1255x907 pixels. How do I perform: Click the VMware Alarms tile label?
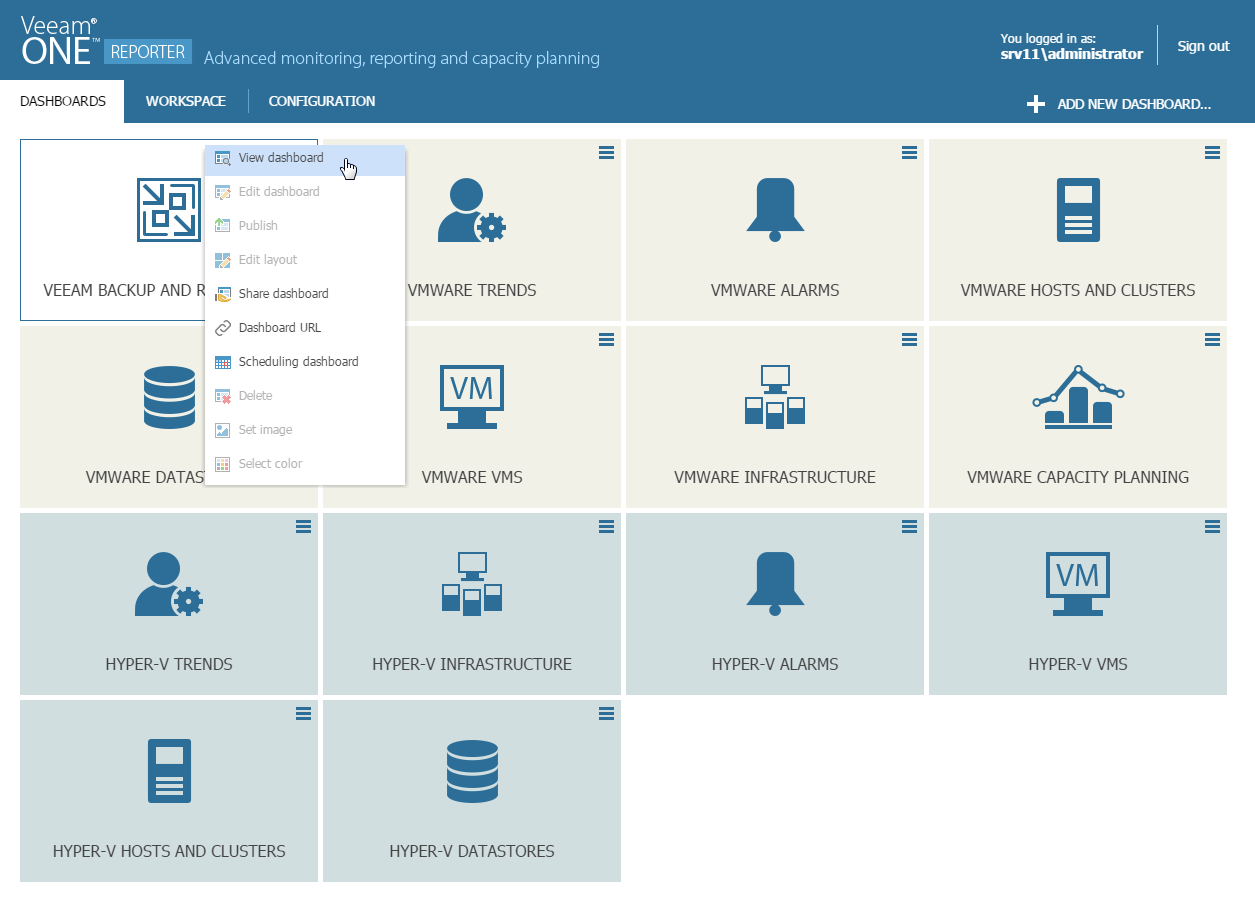(x=775, y=290)
